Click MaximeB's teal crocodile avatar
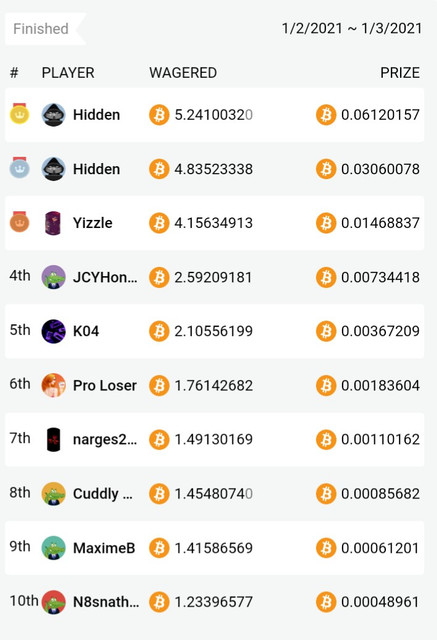 (x=53, y=548)
